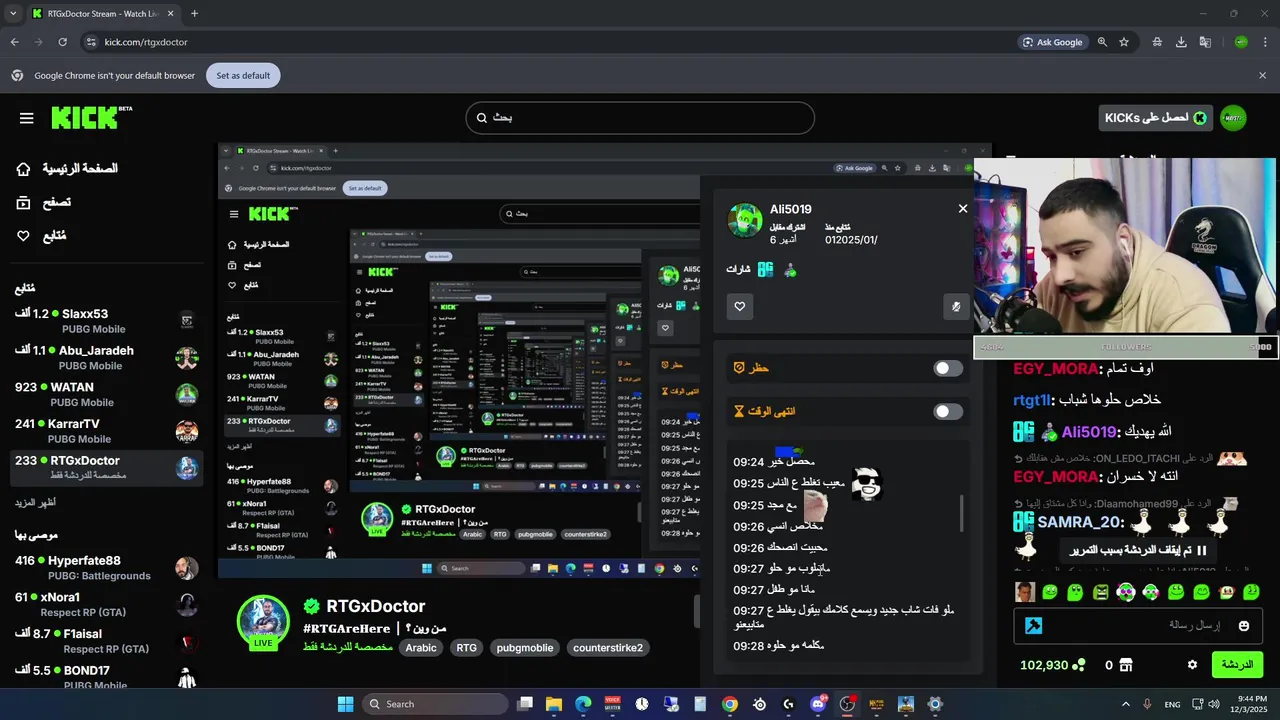Go to home page sidebar icon
The height and width of the screenshot is (720, 1280).
coord(23,169)
